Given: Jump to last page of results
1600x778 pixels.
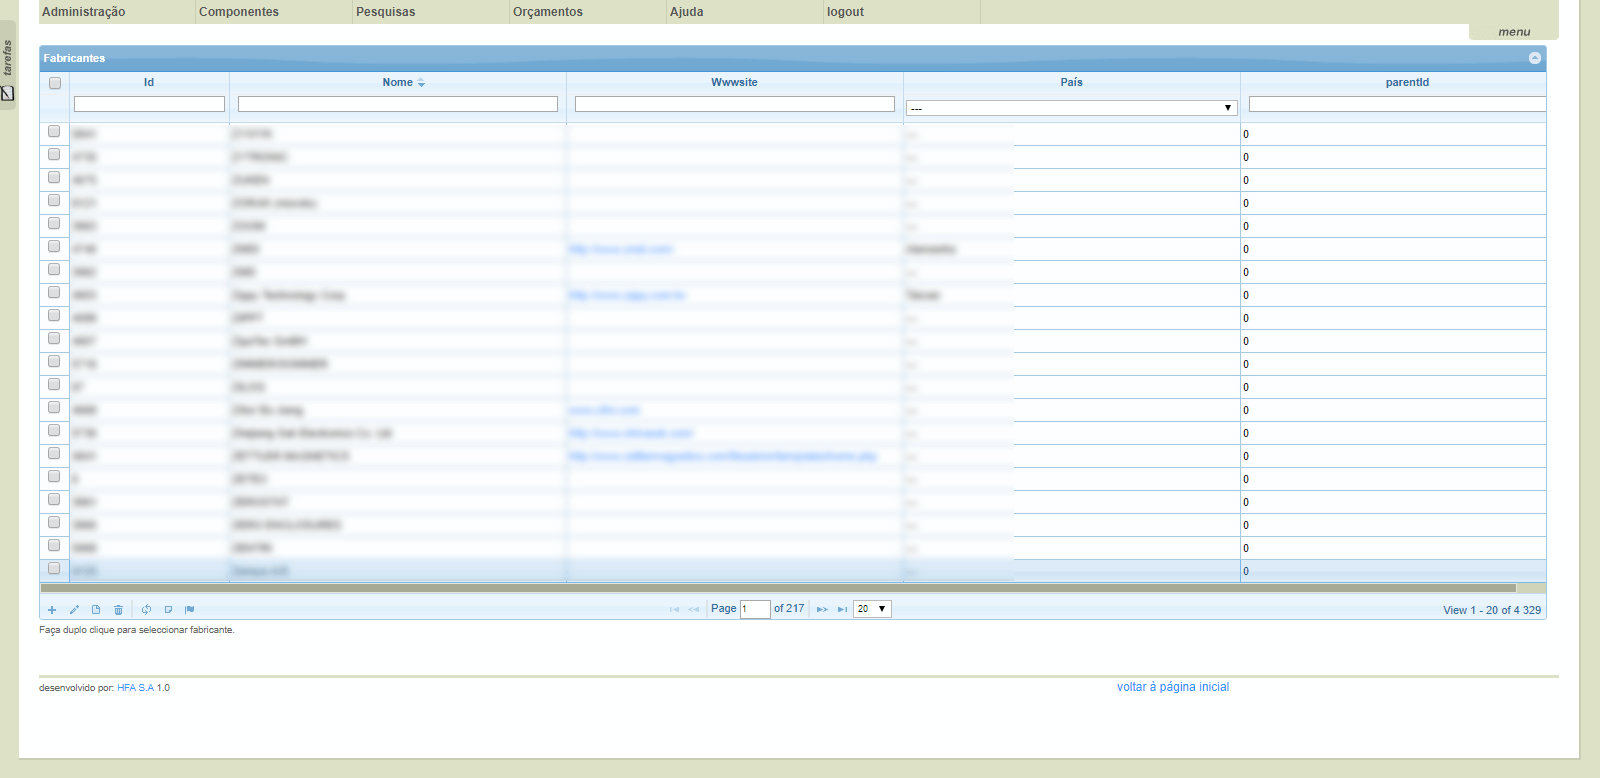Looking at the screenshot, I should click(x=842, y=609).
